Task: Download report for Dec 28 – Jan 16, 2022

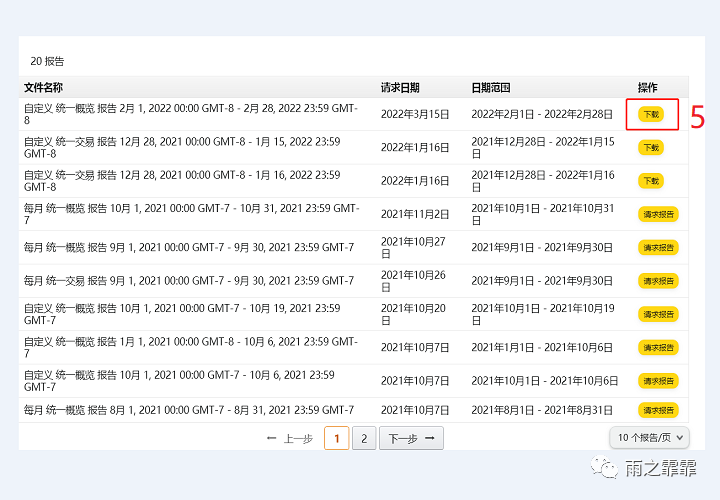Action: pos(651,181)
